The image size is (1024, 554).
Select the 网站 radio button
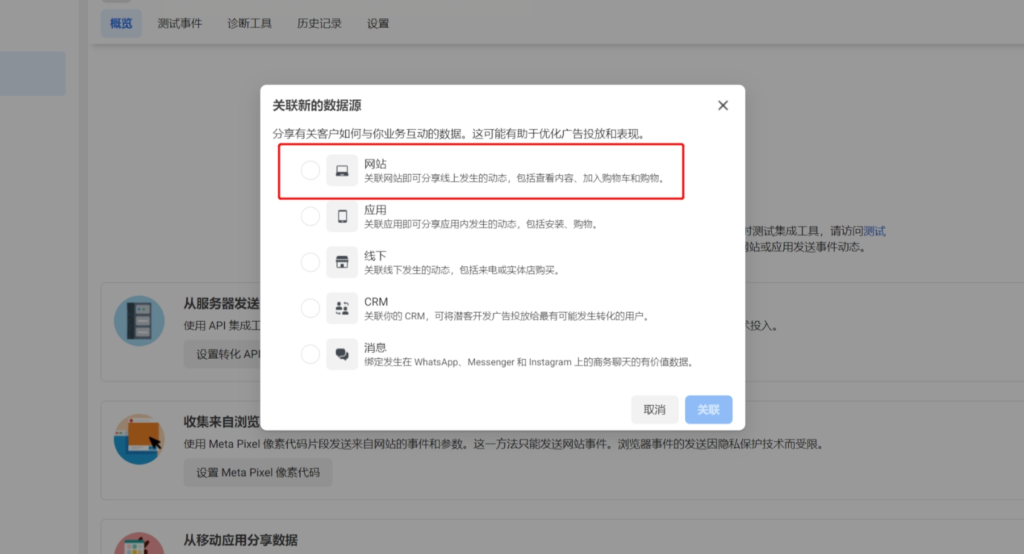tap(310, 171)
